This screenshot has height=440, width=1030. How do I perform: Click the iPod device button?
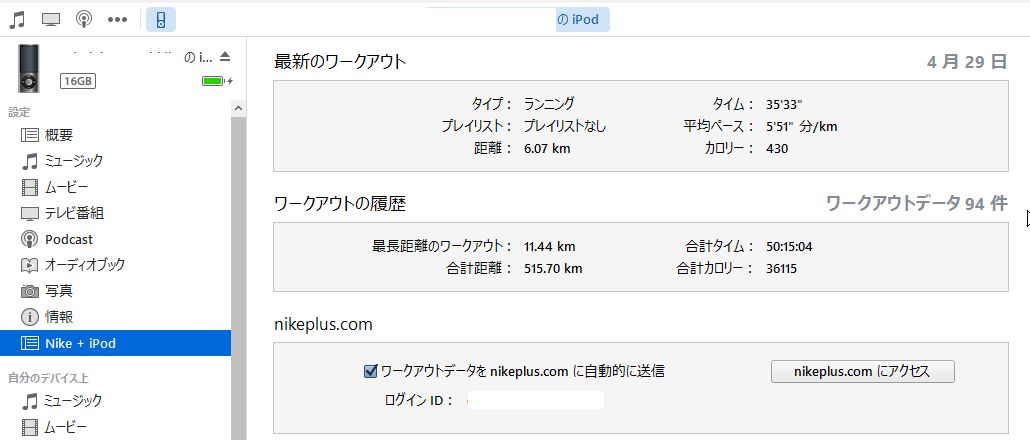click(x=161, y=19)
